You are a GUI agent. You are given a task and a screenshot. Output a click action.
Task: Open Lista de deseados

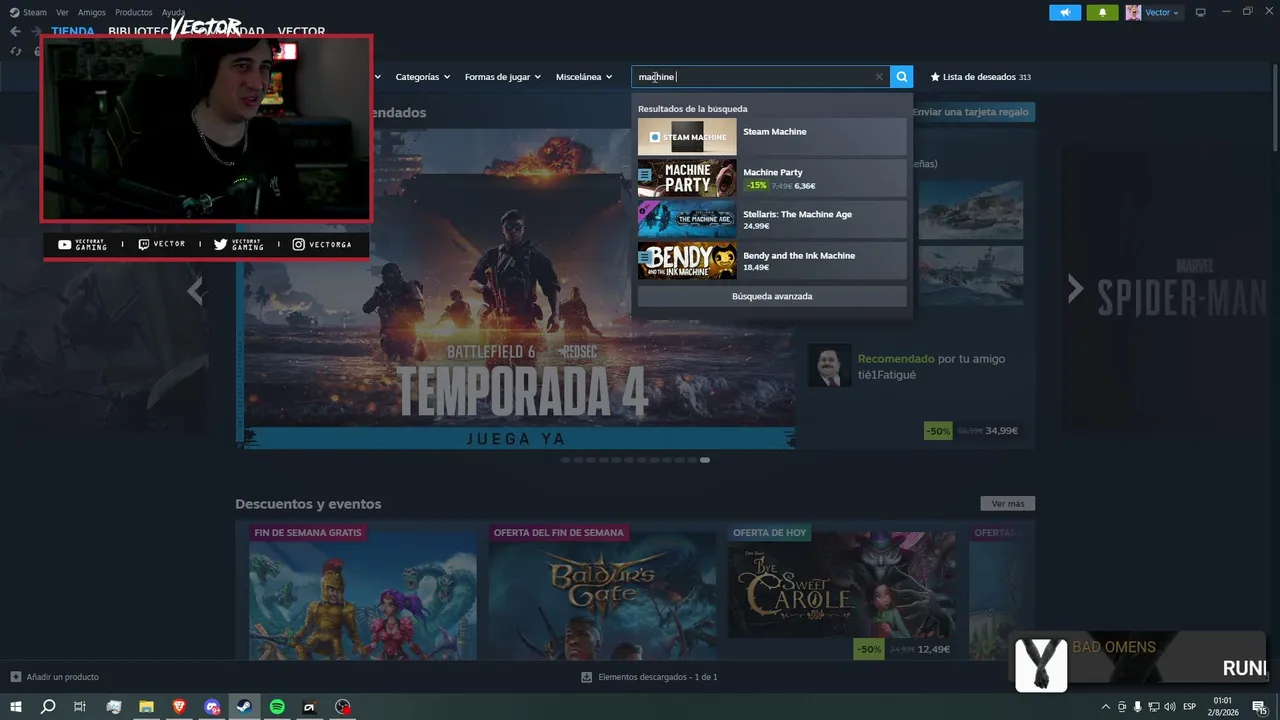[x=980, y=77]
